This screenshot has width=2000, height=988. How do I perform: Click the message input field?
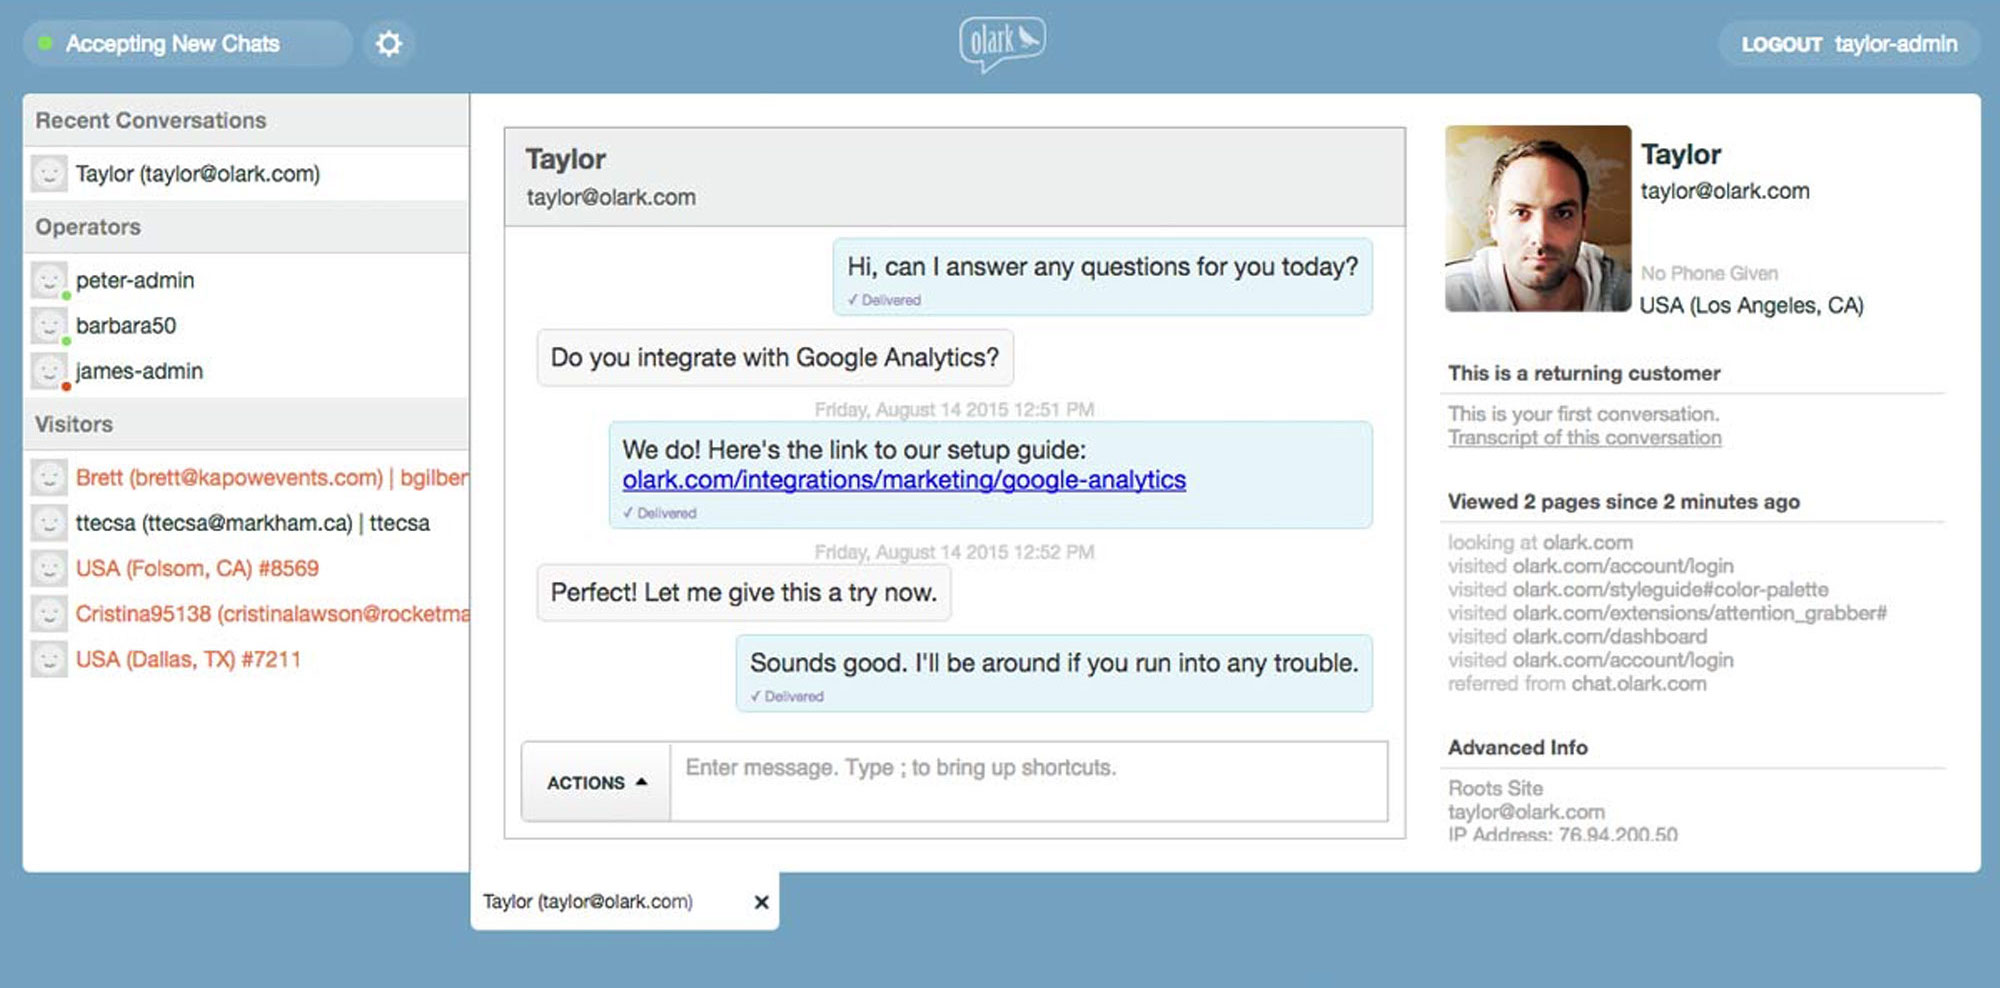1028,781
